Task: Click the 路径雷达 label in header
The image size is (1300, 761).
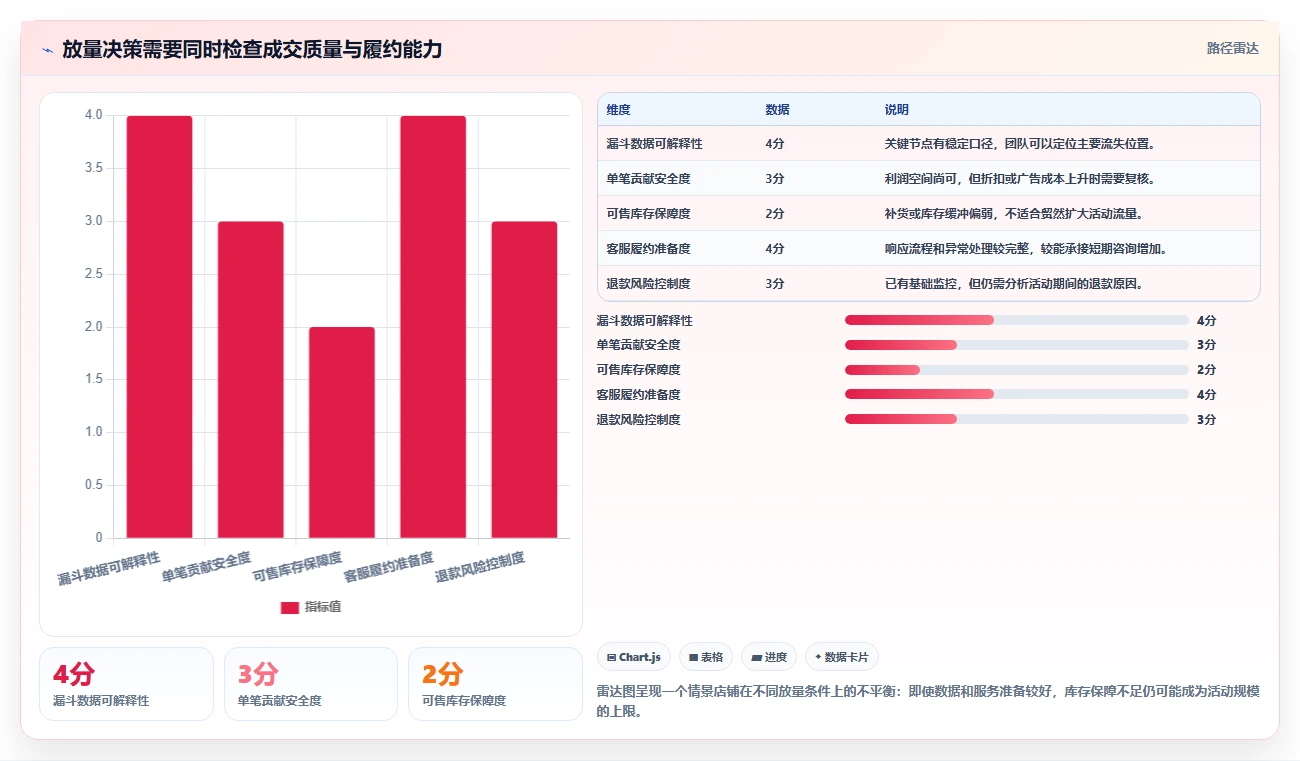Action: click(x=1232, y=48)
